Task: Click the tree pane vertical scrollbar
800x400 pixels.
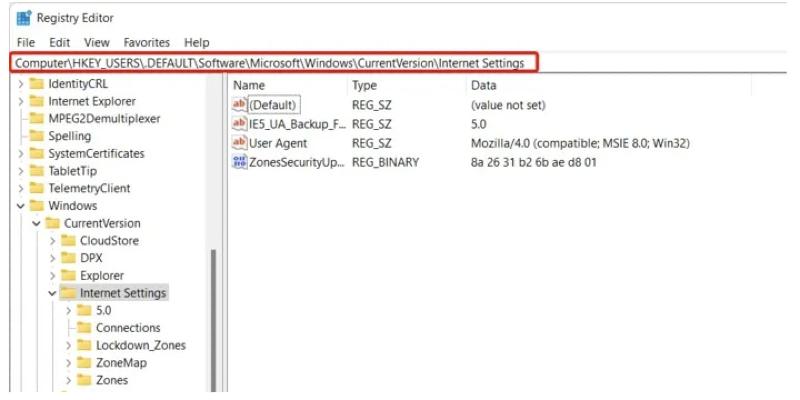Action: (x=213, y=319)
